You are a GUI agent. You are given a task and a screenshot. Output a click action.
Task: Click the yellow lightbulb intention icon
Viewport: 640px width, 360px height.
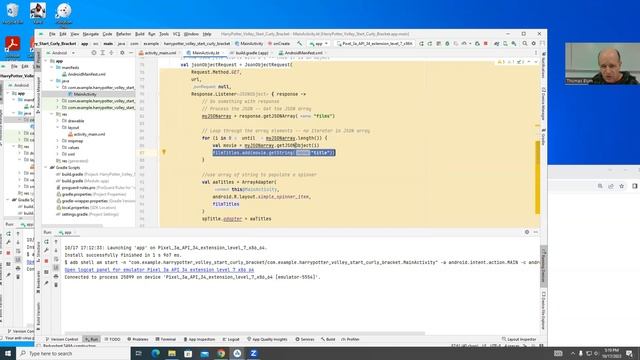tap(164, 152)
